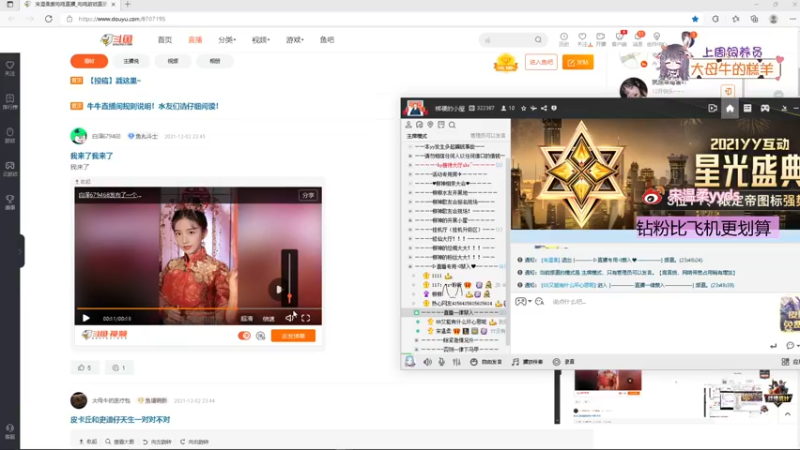Expand the 分类 dropdown in Douyu nav
Viewport: 800px width, 450px height.
(227, 40)
